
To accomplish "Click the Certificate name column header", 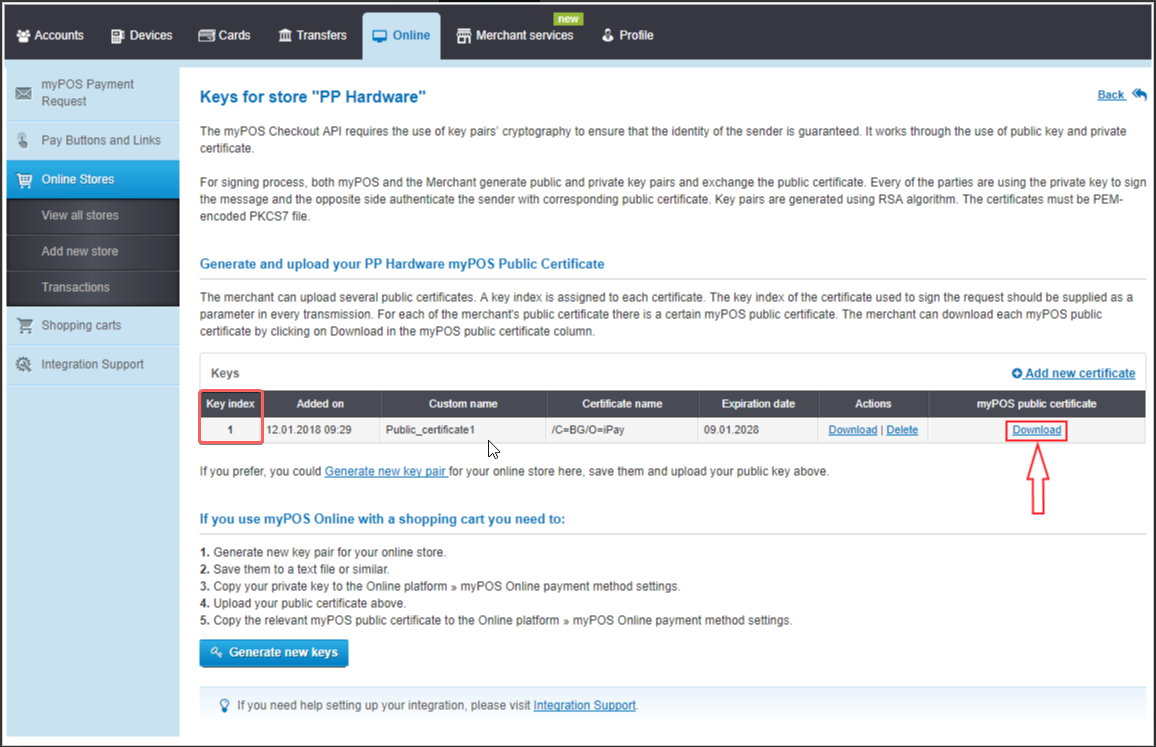I will point(621,404).
